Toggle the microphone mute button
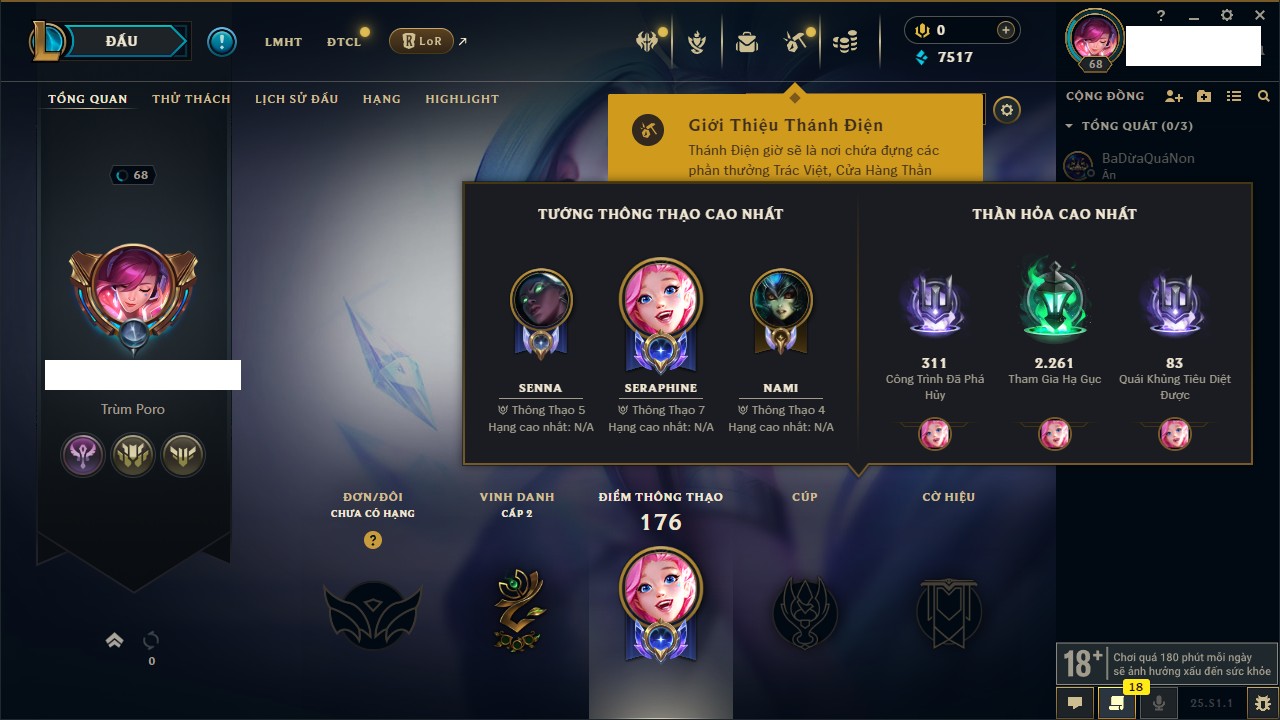This screenshot has width=1280, height=720. coord(1160,703)
